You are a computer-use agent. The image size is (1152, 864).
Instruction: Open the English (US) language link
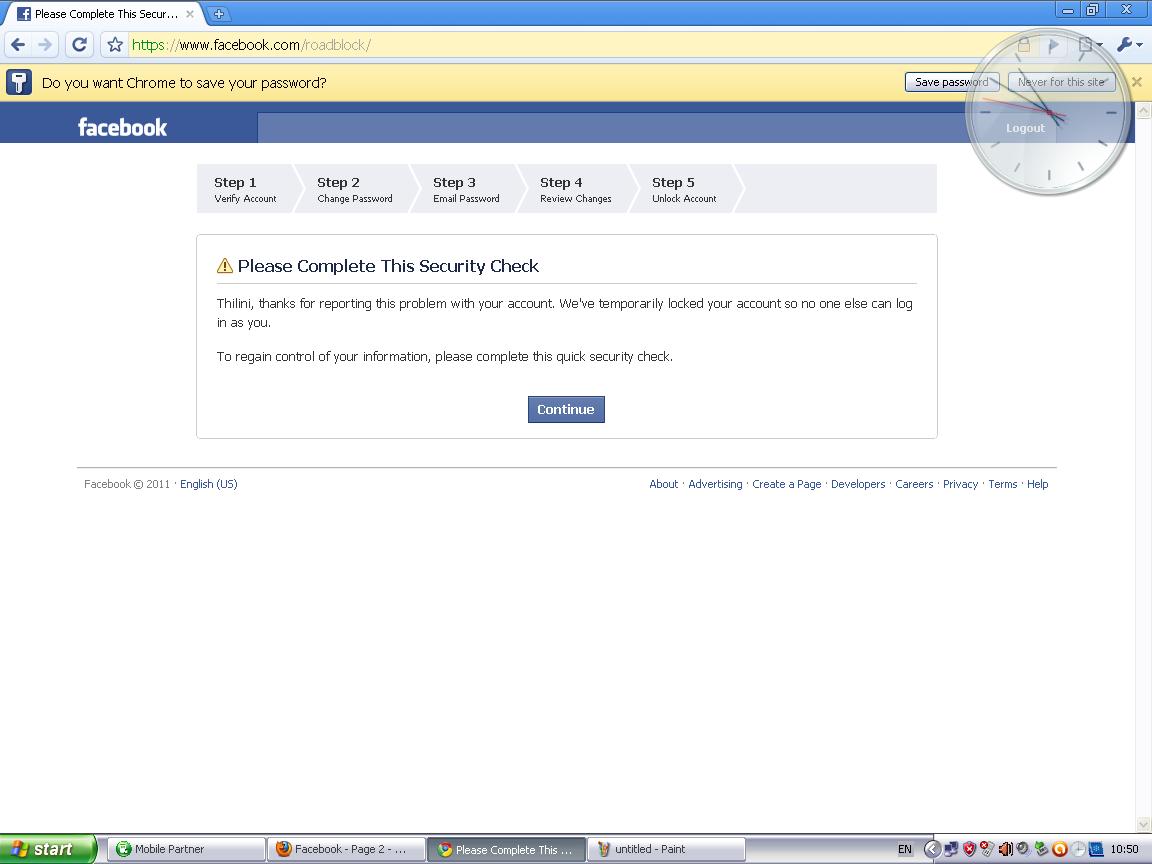coord(209,484)
